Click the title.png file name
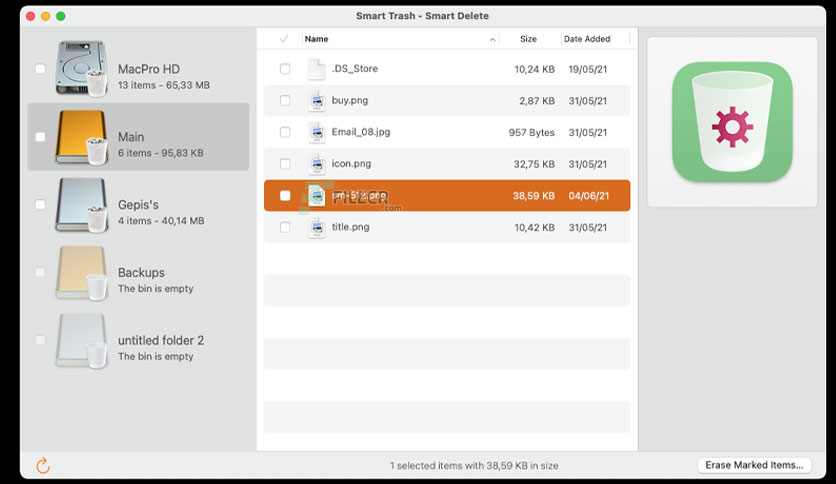The height and width of the screenshot is (484, 836). [x=350, y=227]
